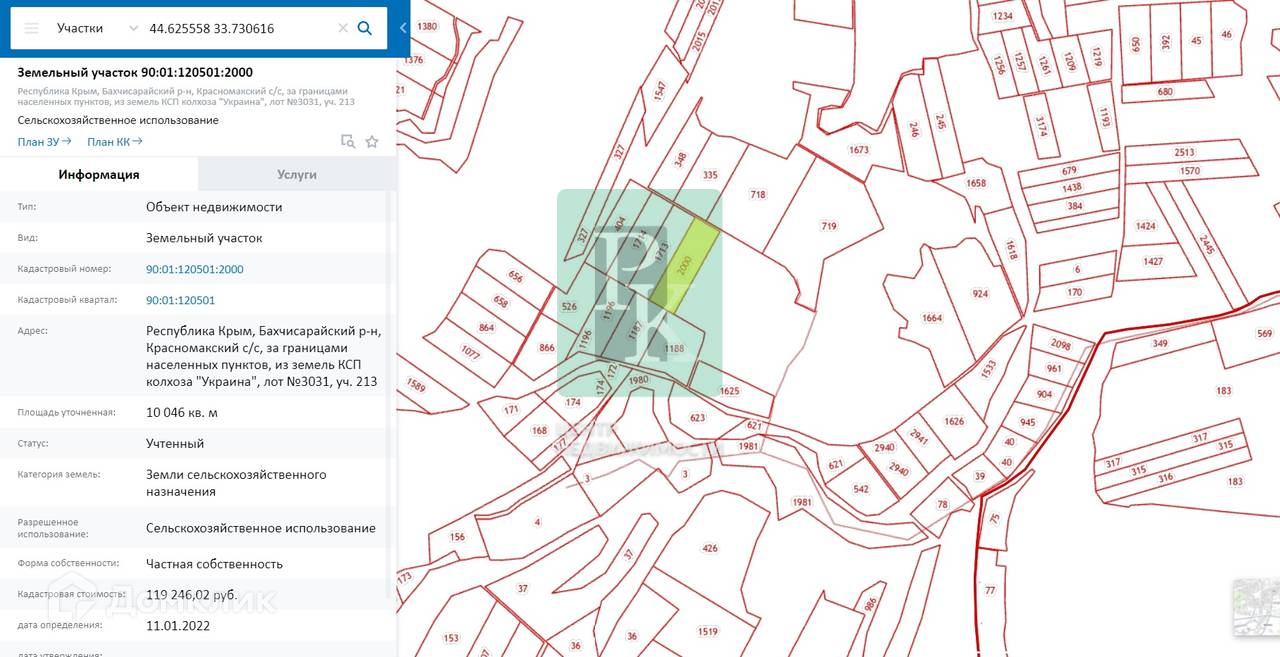Click the parcel title 90:01:120501:2000 heading
This screenshot has width=1280, height=657.
coord(135,73)
